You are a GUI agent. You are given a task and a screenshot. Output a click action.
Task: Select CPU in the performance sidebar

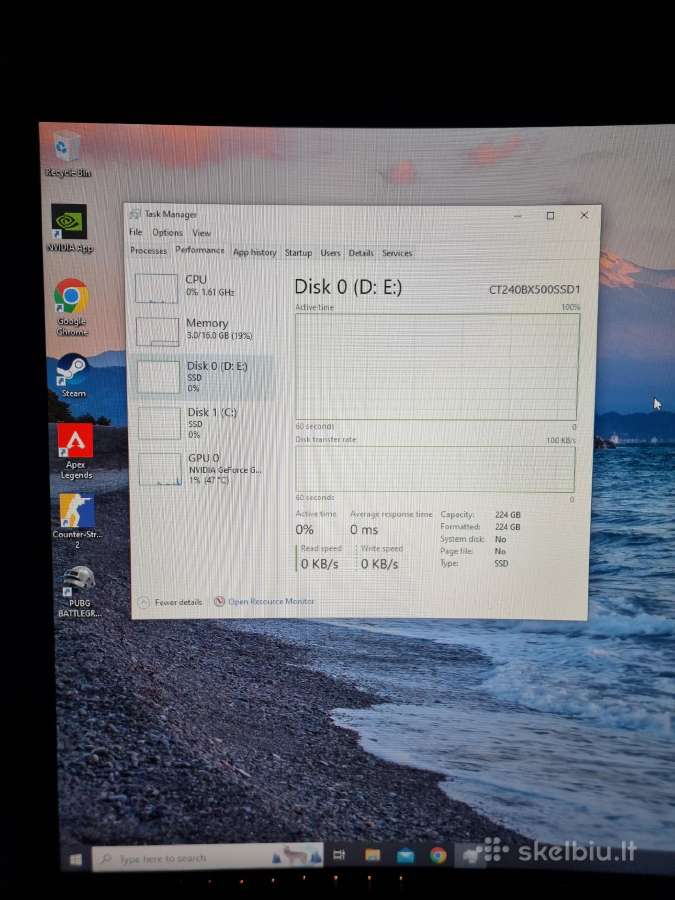point(203,286)
